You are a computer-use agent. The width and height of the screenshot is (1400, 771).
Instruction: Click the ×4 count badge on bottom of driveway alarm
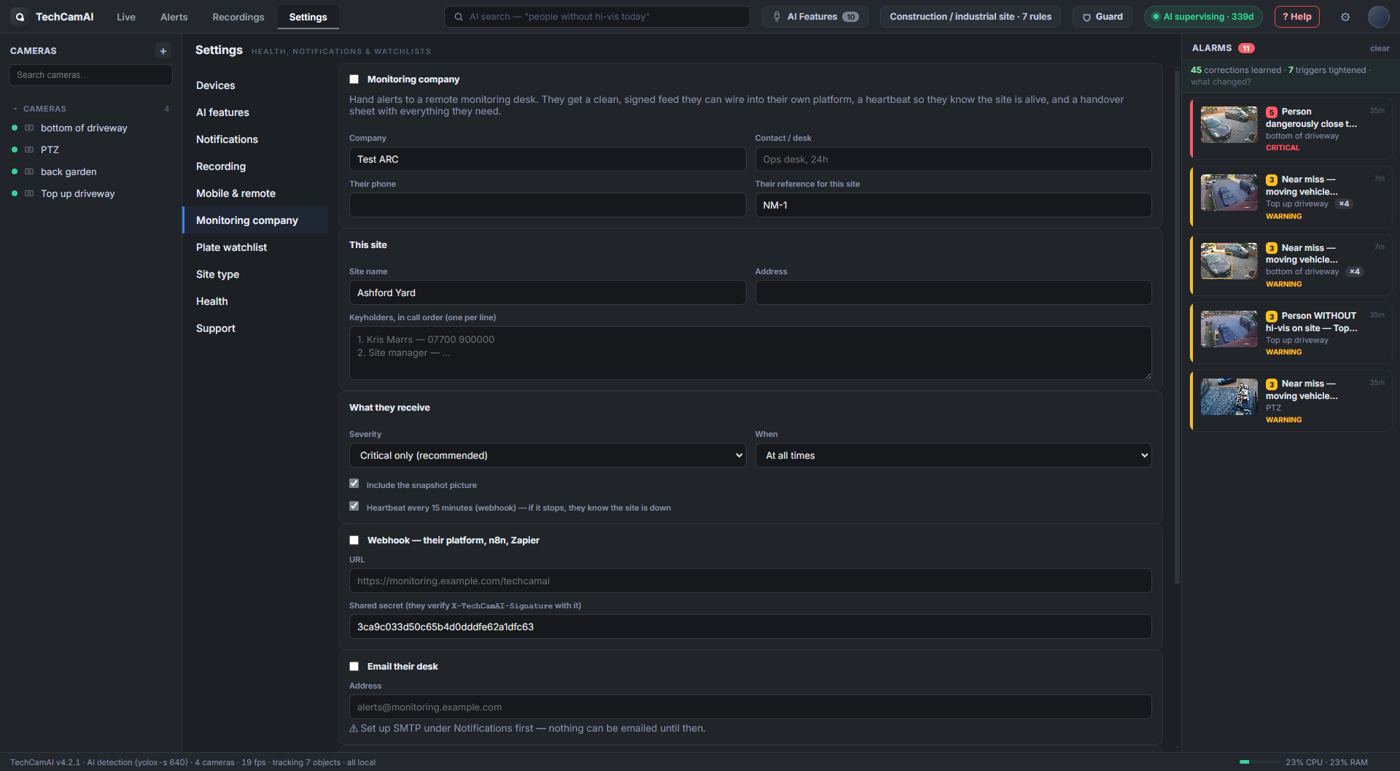(x=1354, y=272)
